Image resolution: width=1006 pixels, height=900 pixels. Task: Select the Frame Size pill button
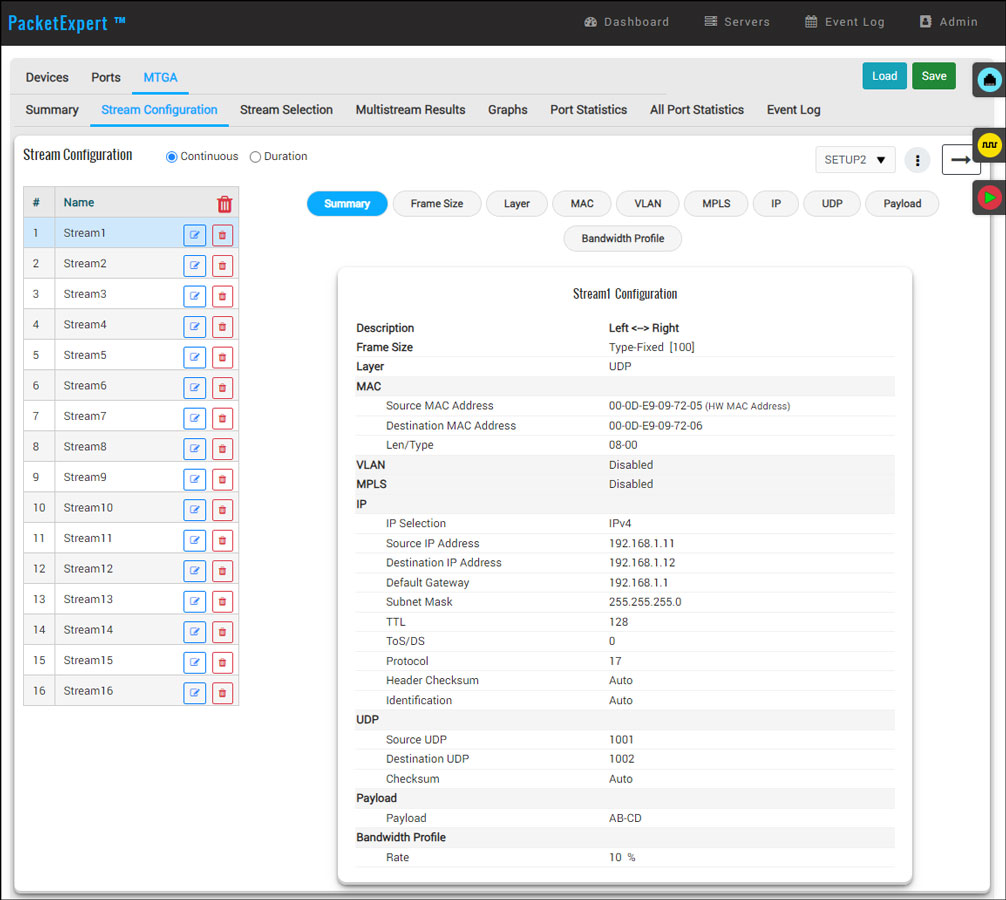[437, 204]
